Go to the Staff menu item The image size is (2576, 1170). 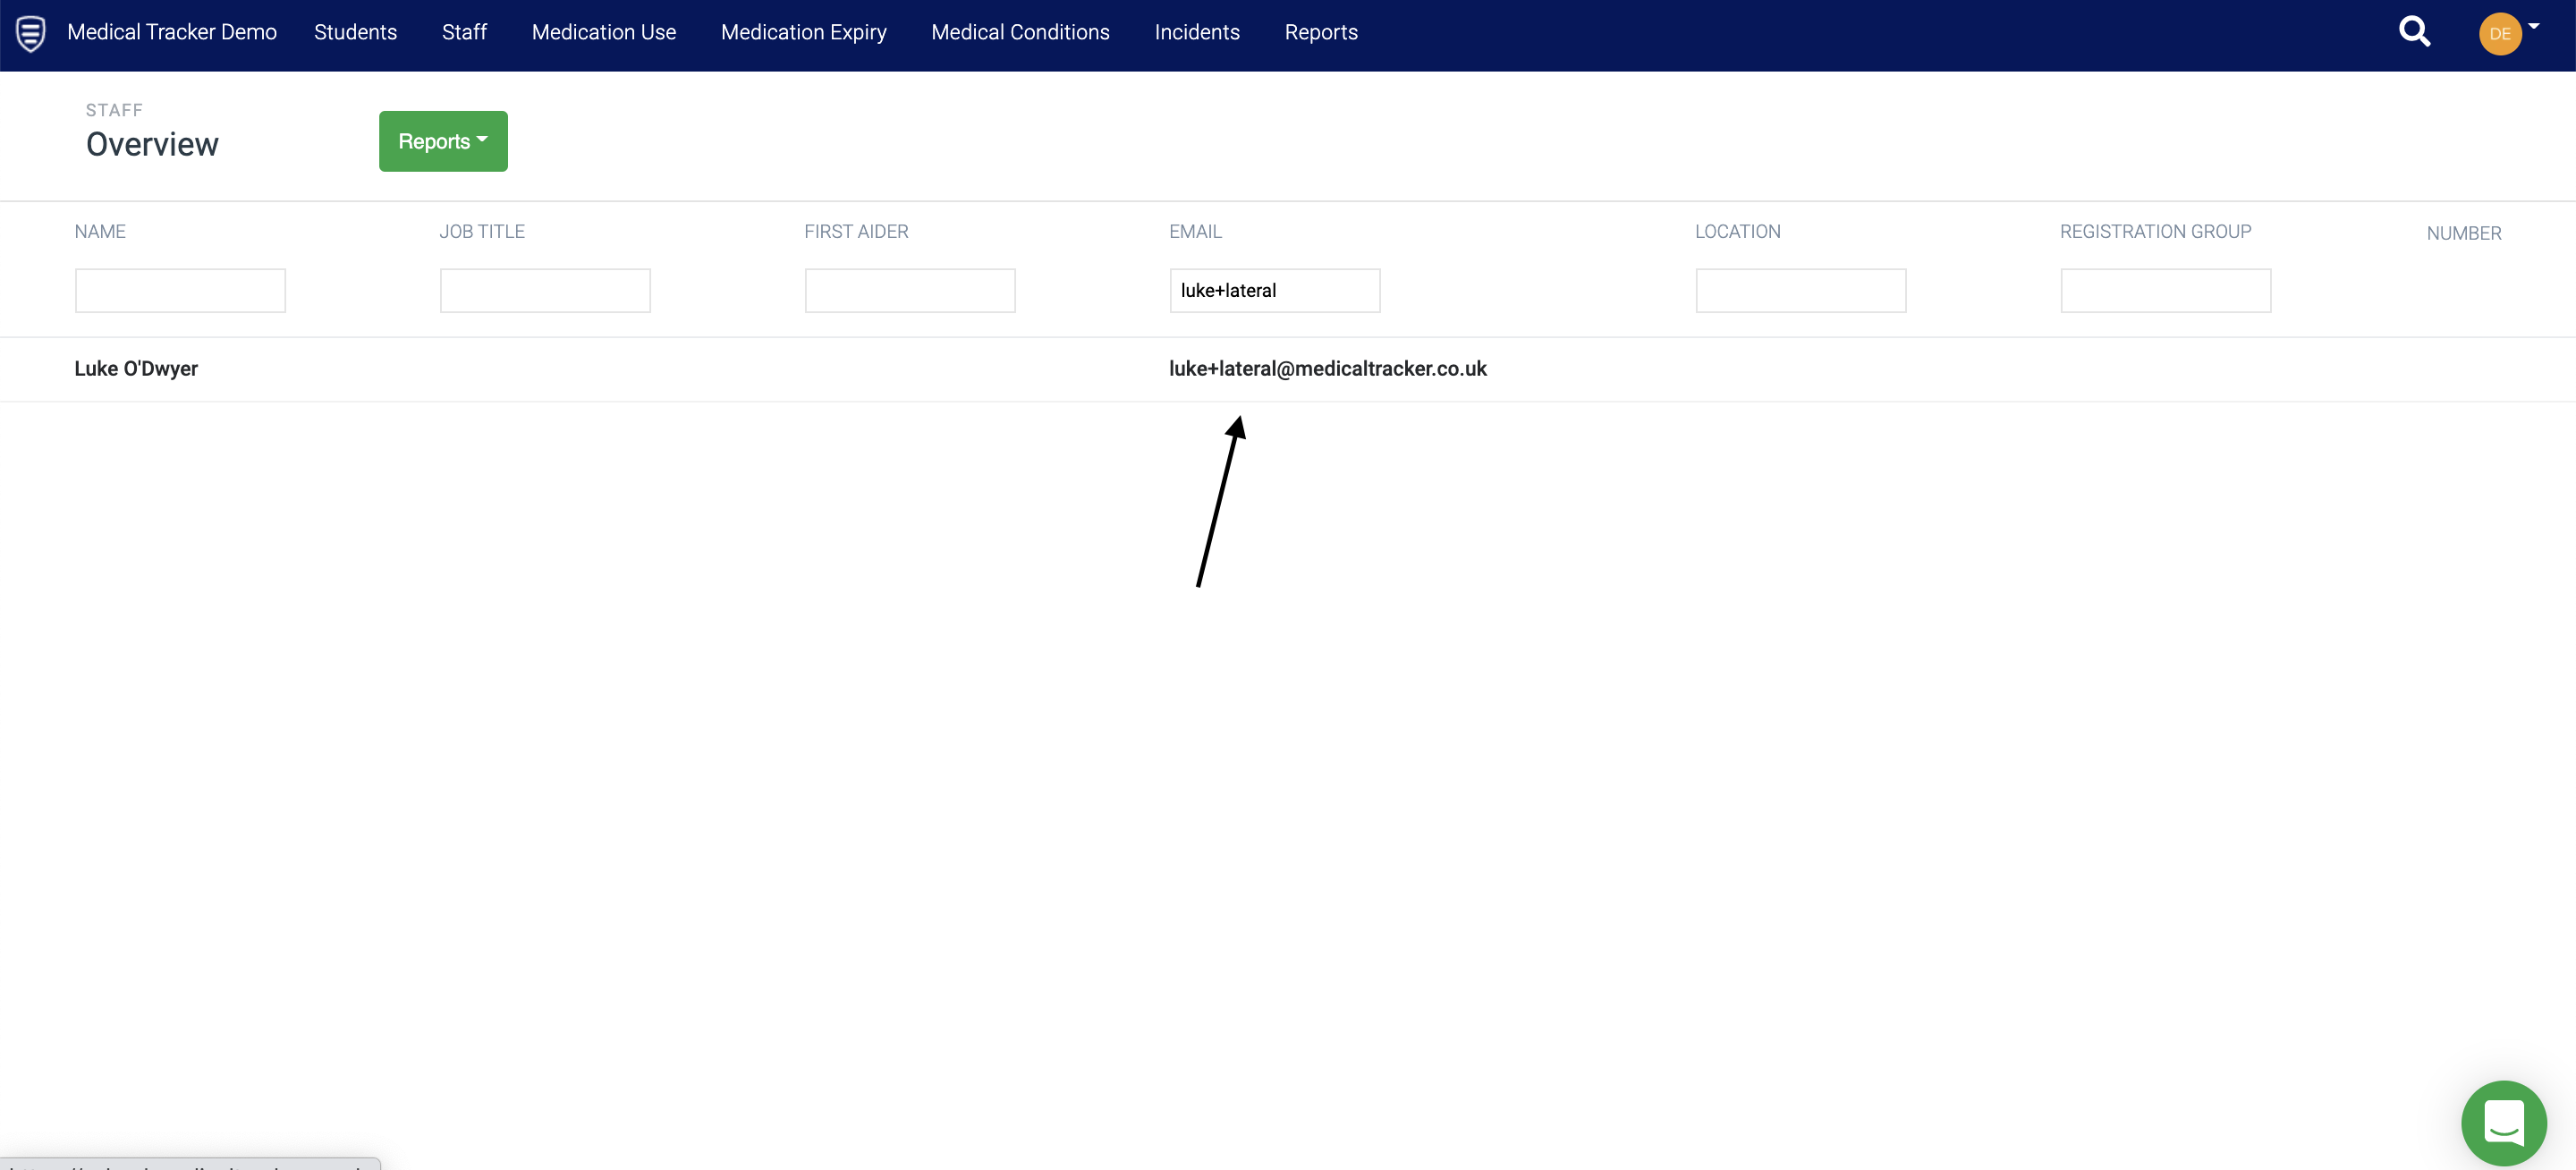pyautogui.click(x=464, y=32)
